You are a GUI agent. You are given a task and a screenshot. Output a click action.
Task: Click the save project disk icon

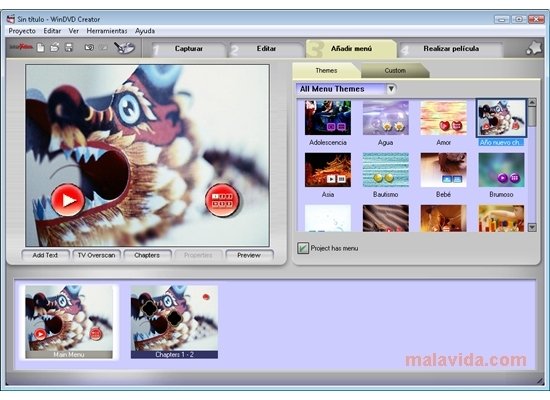[69, 48]
